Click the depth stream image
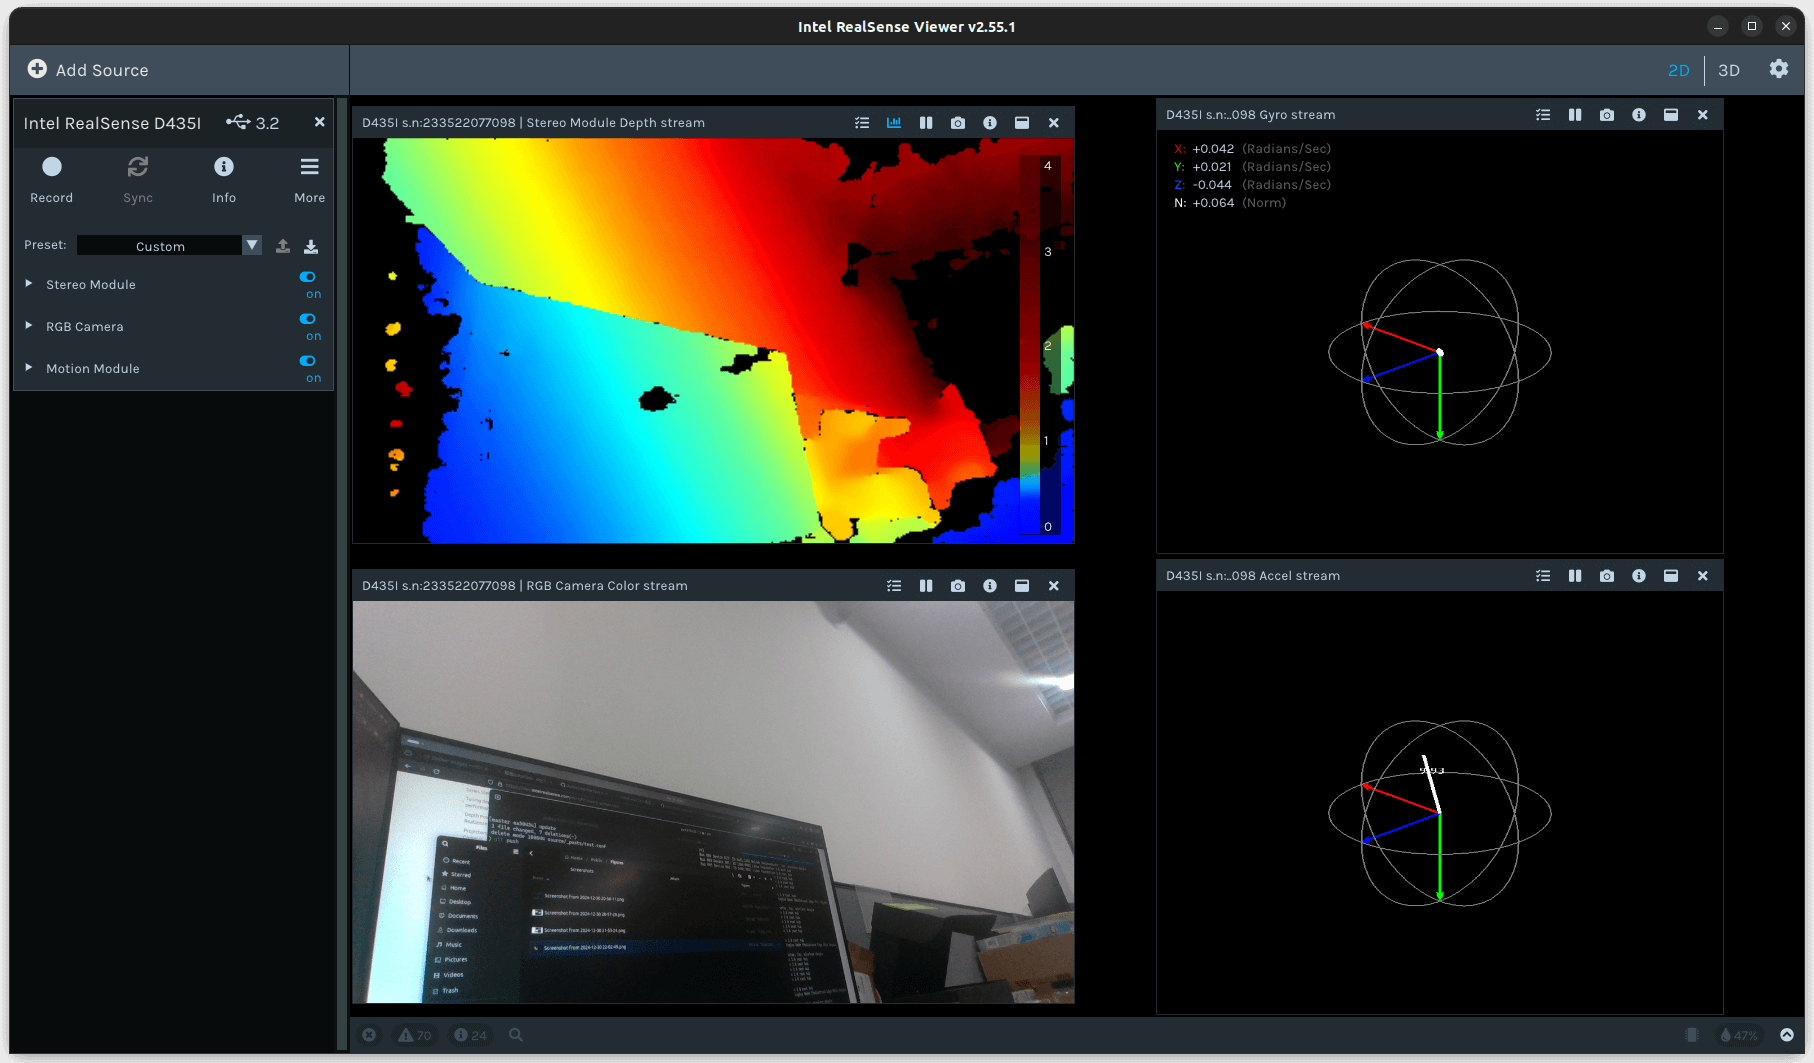 pos(713,341)
